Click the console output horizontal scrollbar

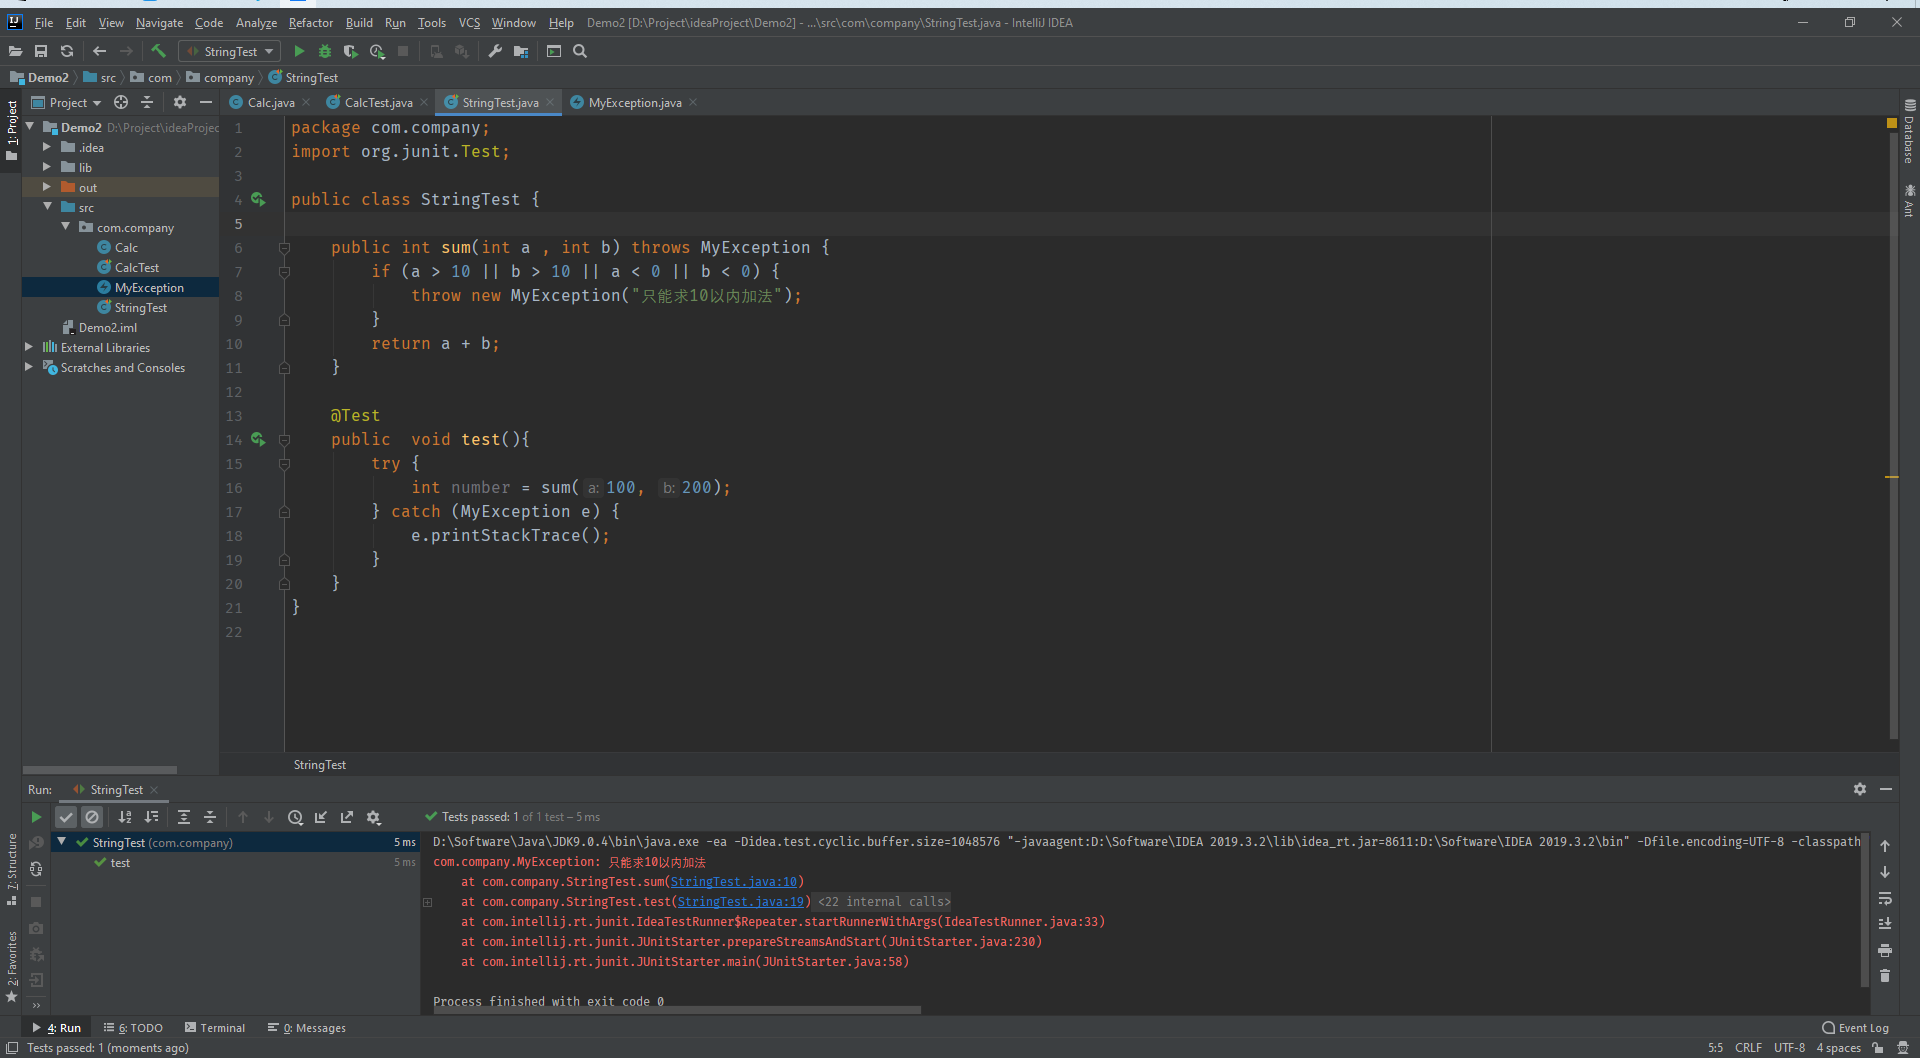pyautogui.click(x=676, y=1010)
